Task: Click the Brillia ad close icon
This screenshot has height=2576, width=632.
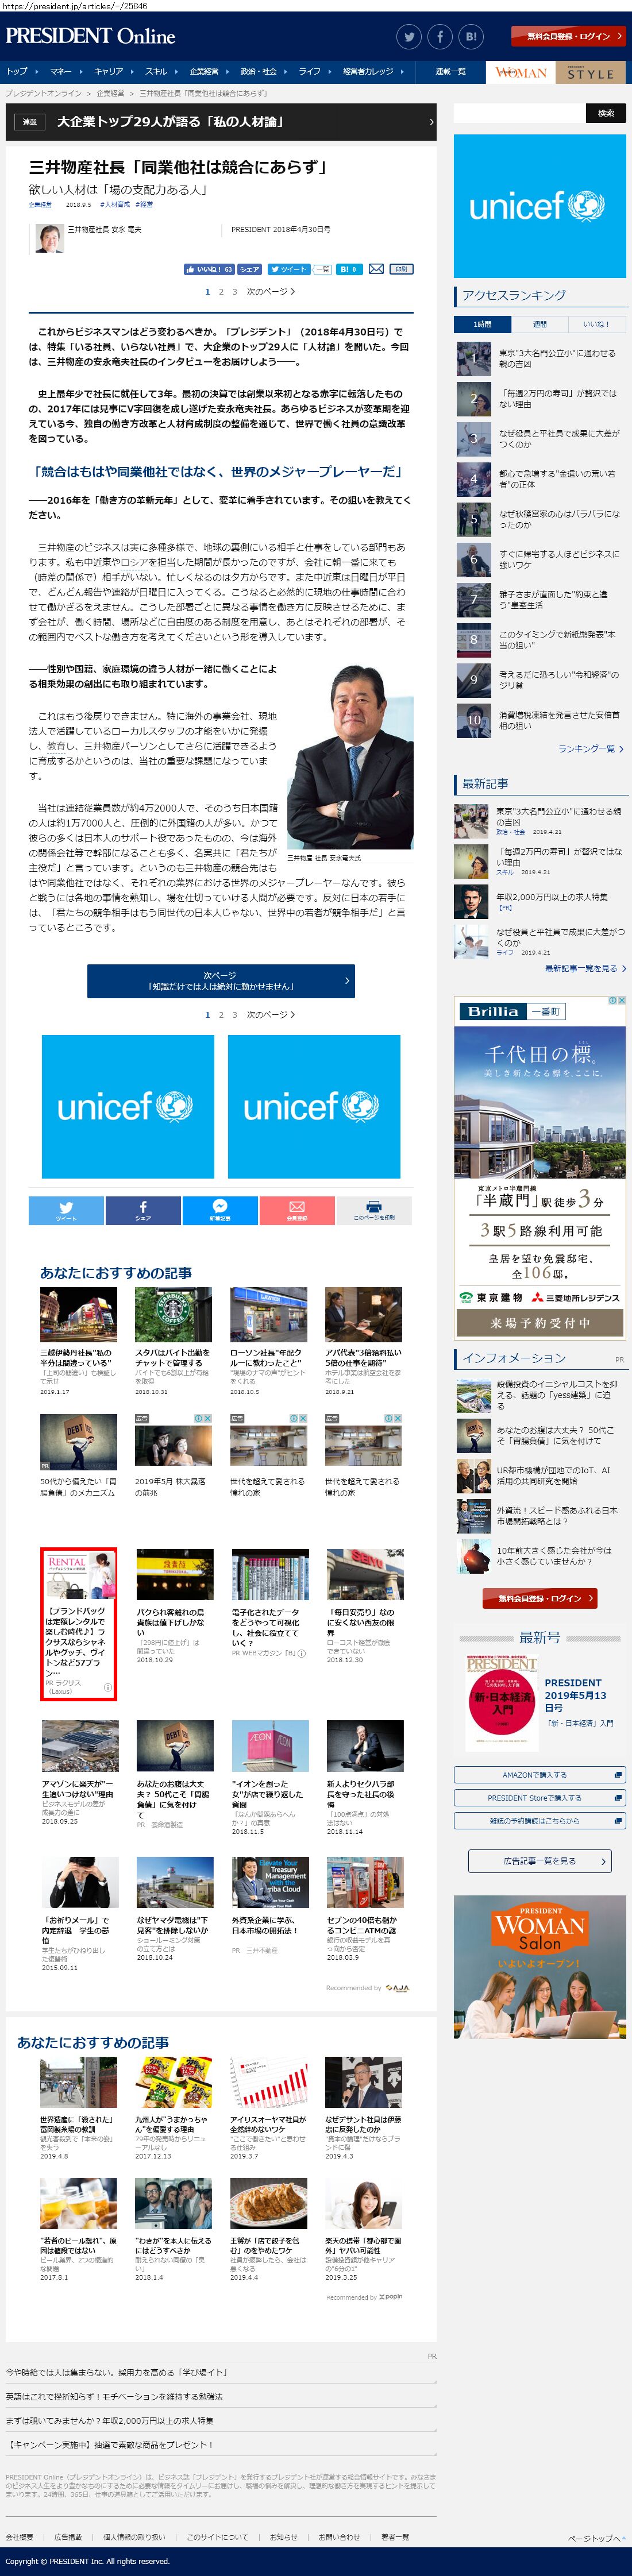Action: click(623, 1000)
